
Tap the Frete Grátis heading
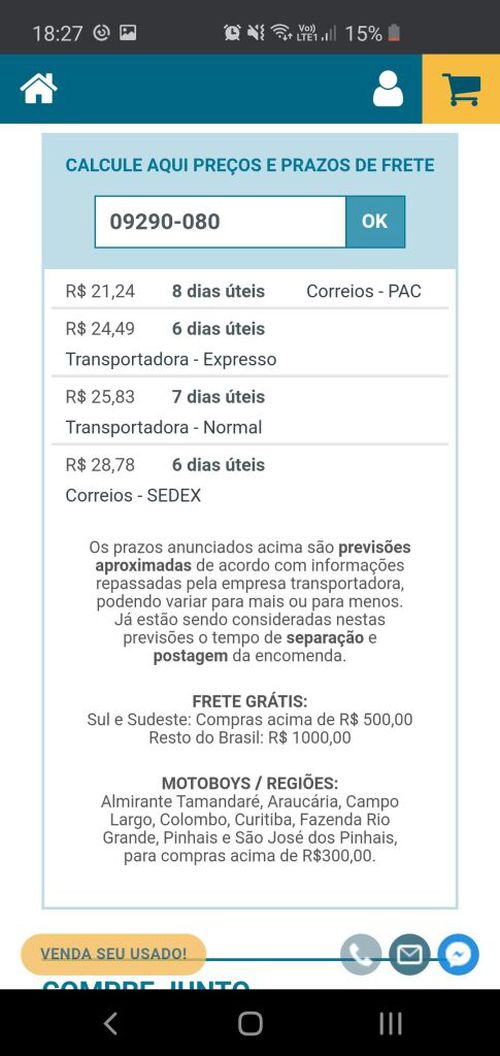pos(250,701)
